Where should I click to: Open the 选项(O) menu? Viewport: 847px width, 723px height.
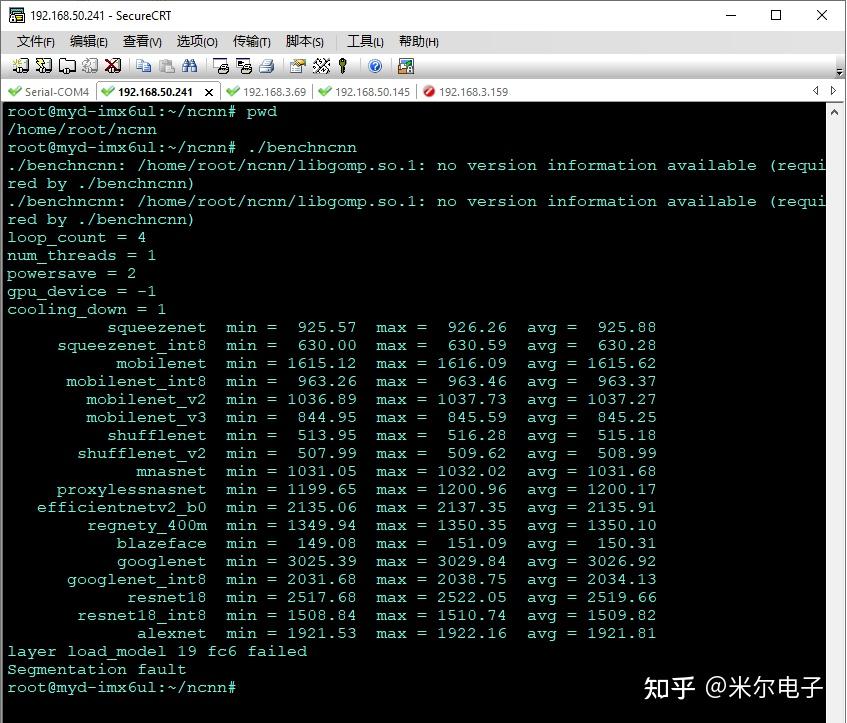pyautogui.click(x=196, y=41)
